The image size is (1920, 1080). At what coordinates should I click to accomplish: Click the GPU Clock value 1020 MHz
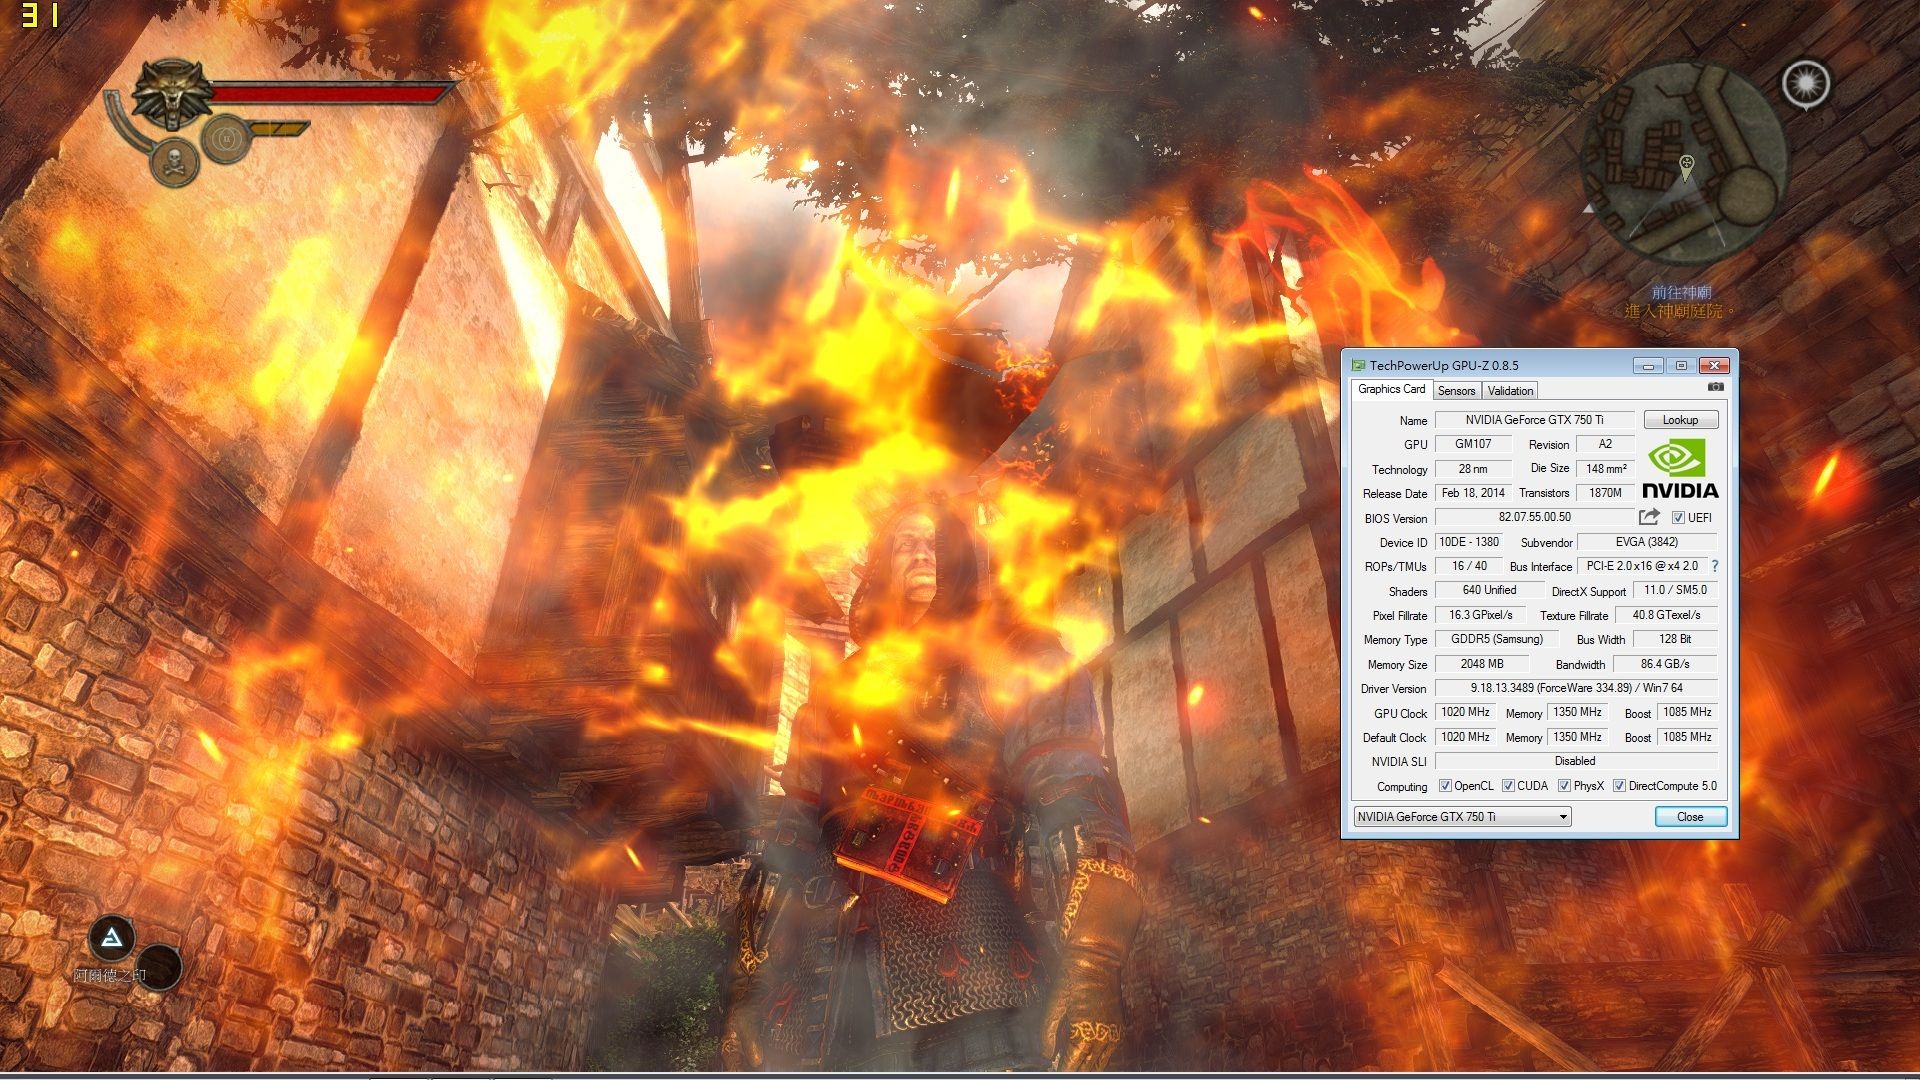pos(1465,712)
